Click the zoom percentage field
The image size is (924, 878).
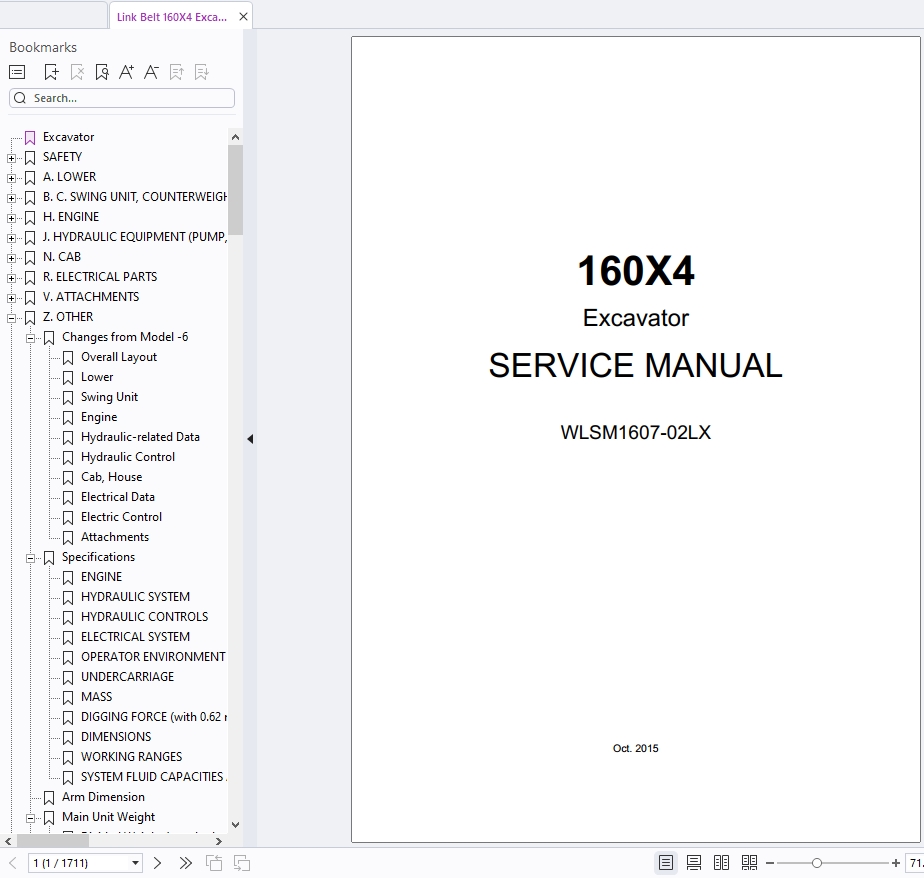point(915,863)
